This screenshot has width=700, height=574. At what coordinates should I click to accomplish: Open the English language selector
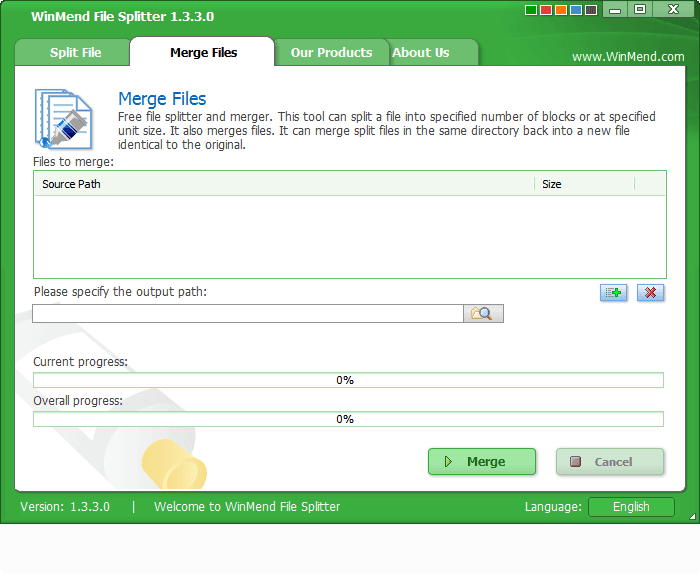pos(631,507)
